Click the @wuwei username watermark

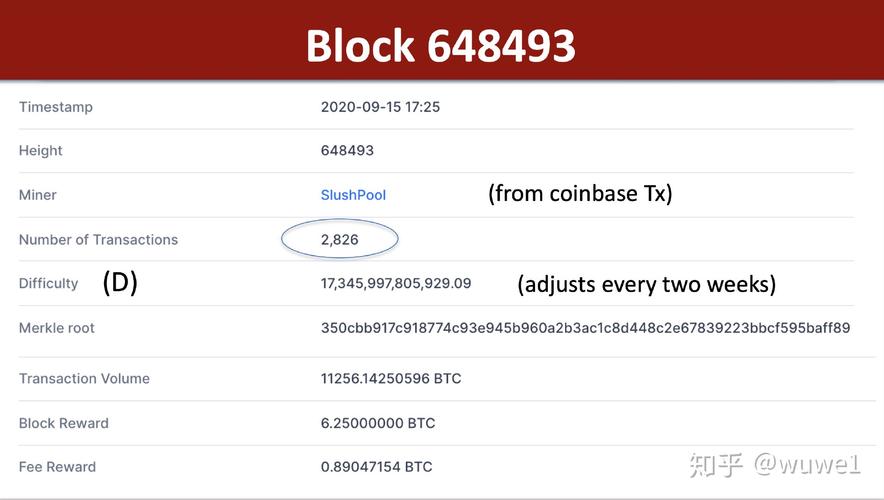click(x=806, y=465)
